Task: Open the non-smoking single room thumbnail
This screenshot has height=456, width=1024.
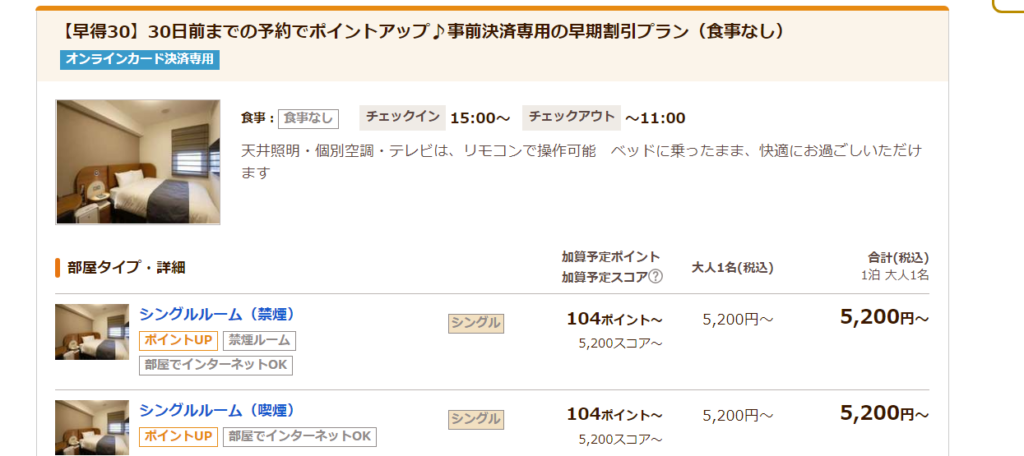Action: [92, 332]
